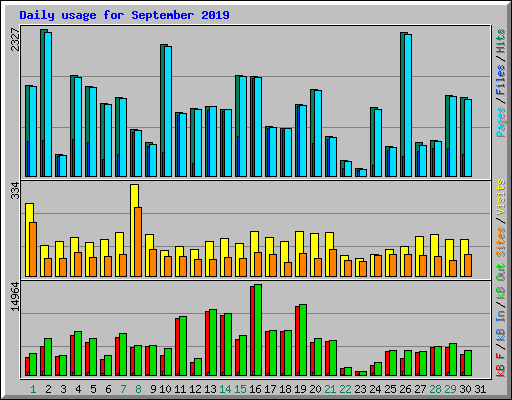This screenshot has width=512, height=400.
Task: Select day 1 on the x-axis
Action: pyautogui.click(x=33, y=389)
